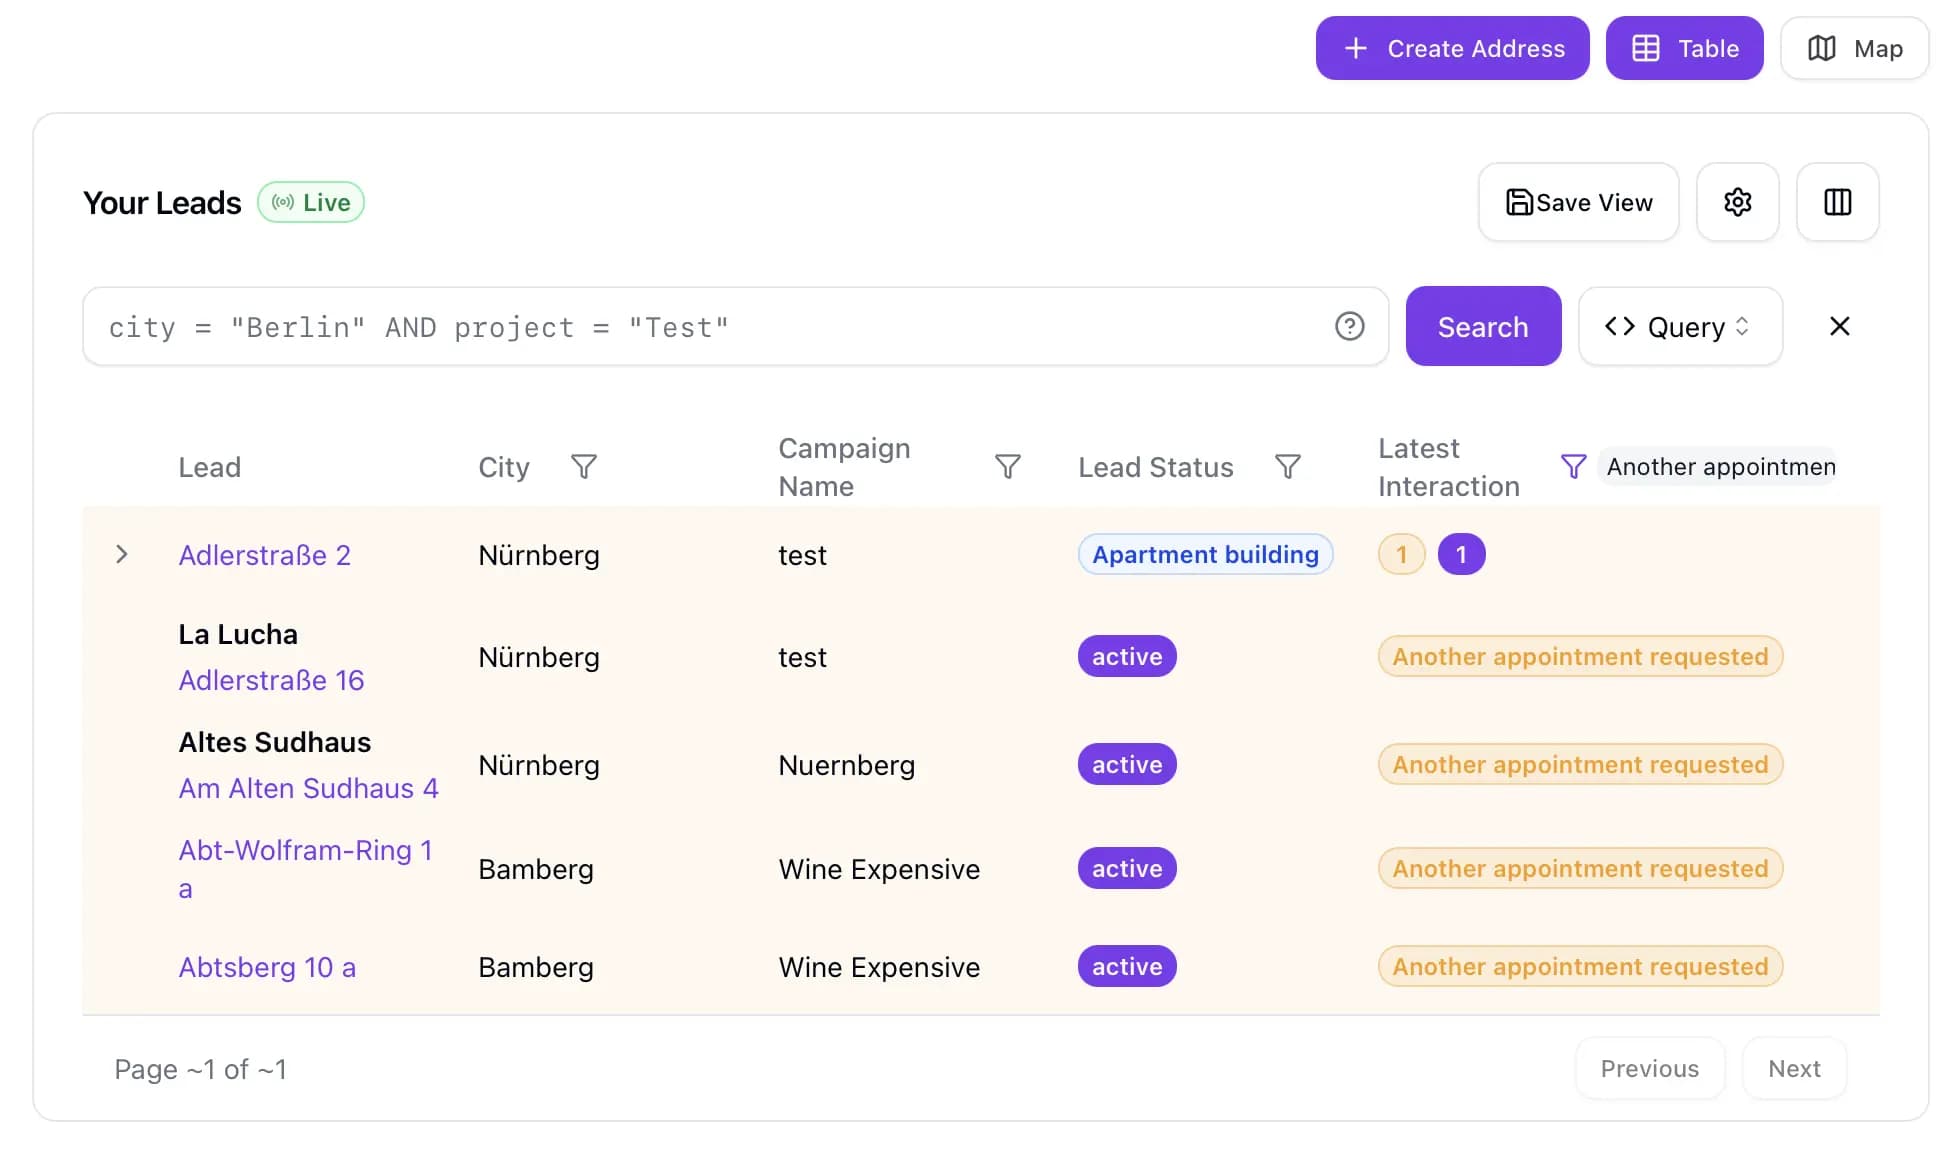
Task: Run the Search button
Action: pos(1483,326)
